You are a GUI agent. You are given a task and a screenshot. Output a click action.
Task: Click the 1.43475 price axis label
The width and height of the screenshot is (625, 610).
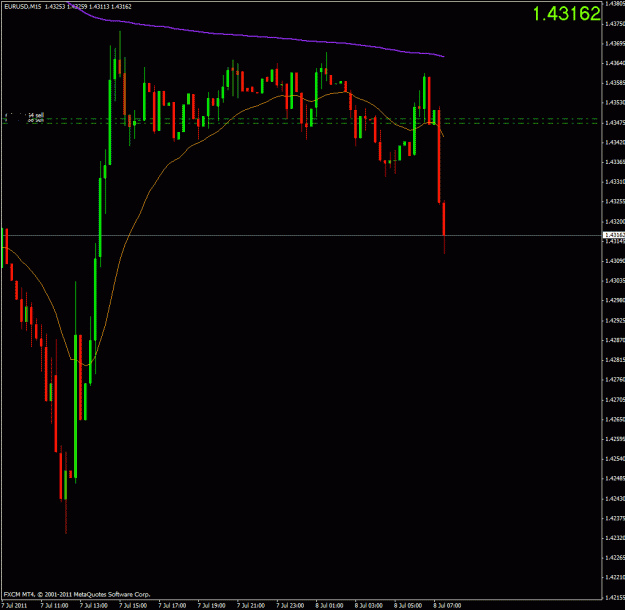click(x=615, y=122)
